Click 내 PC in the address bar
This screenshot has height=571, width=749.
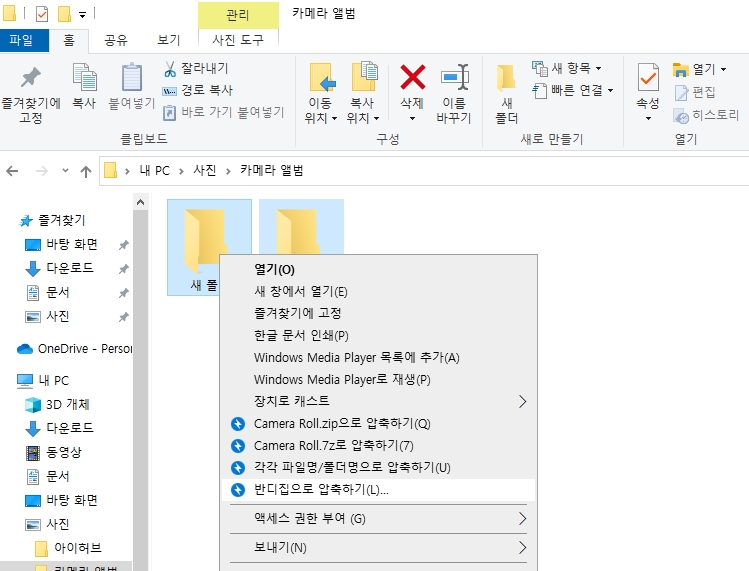154,171
